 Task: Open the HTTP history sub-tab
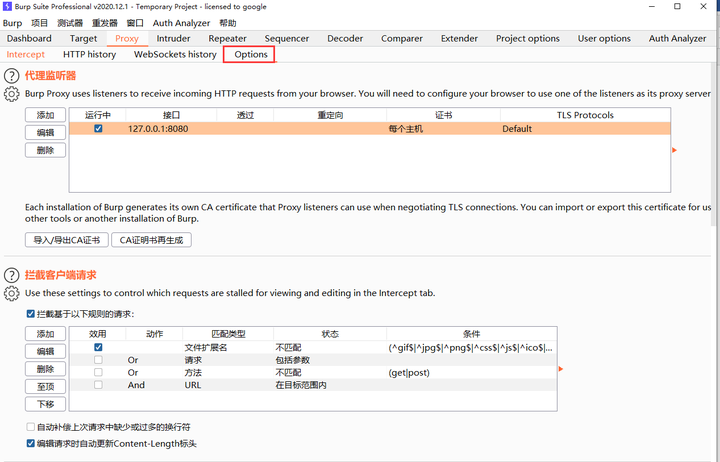(x=90, y=54)
